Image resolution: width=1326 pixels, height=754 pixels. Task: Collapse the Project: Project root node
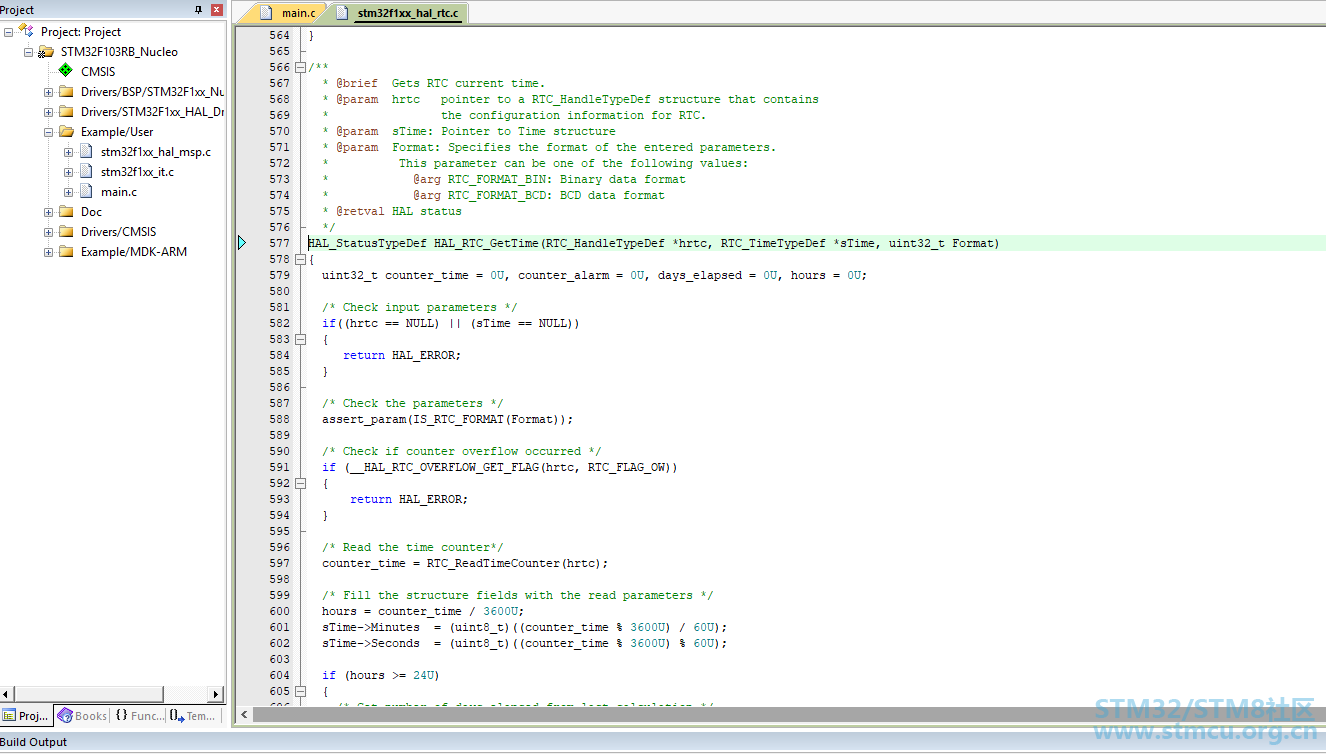tap(8, 32)
